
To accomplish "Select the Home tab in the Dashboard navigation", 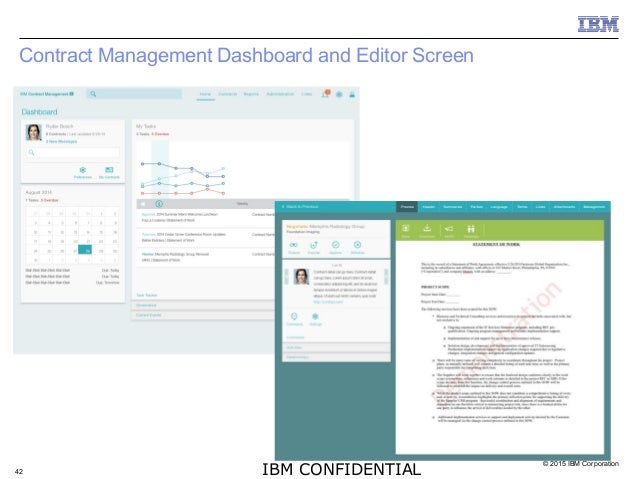I will click(205, 94).
